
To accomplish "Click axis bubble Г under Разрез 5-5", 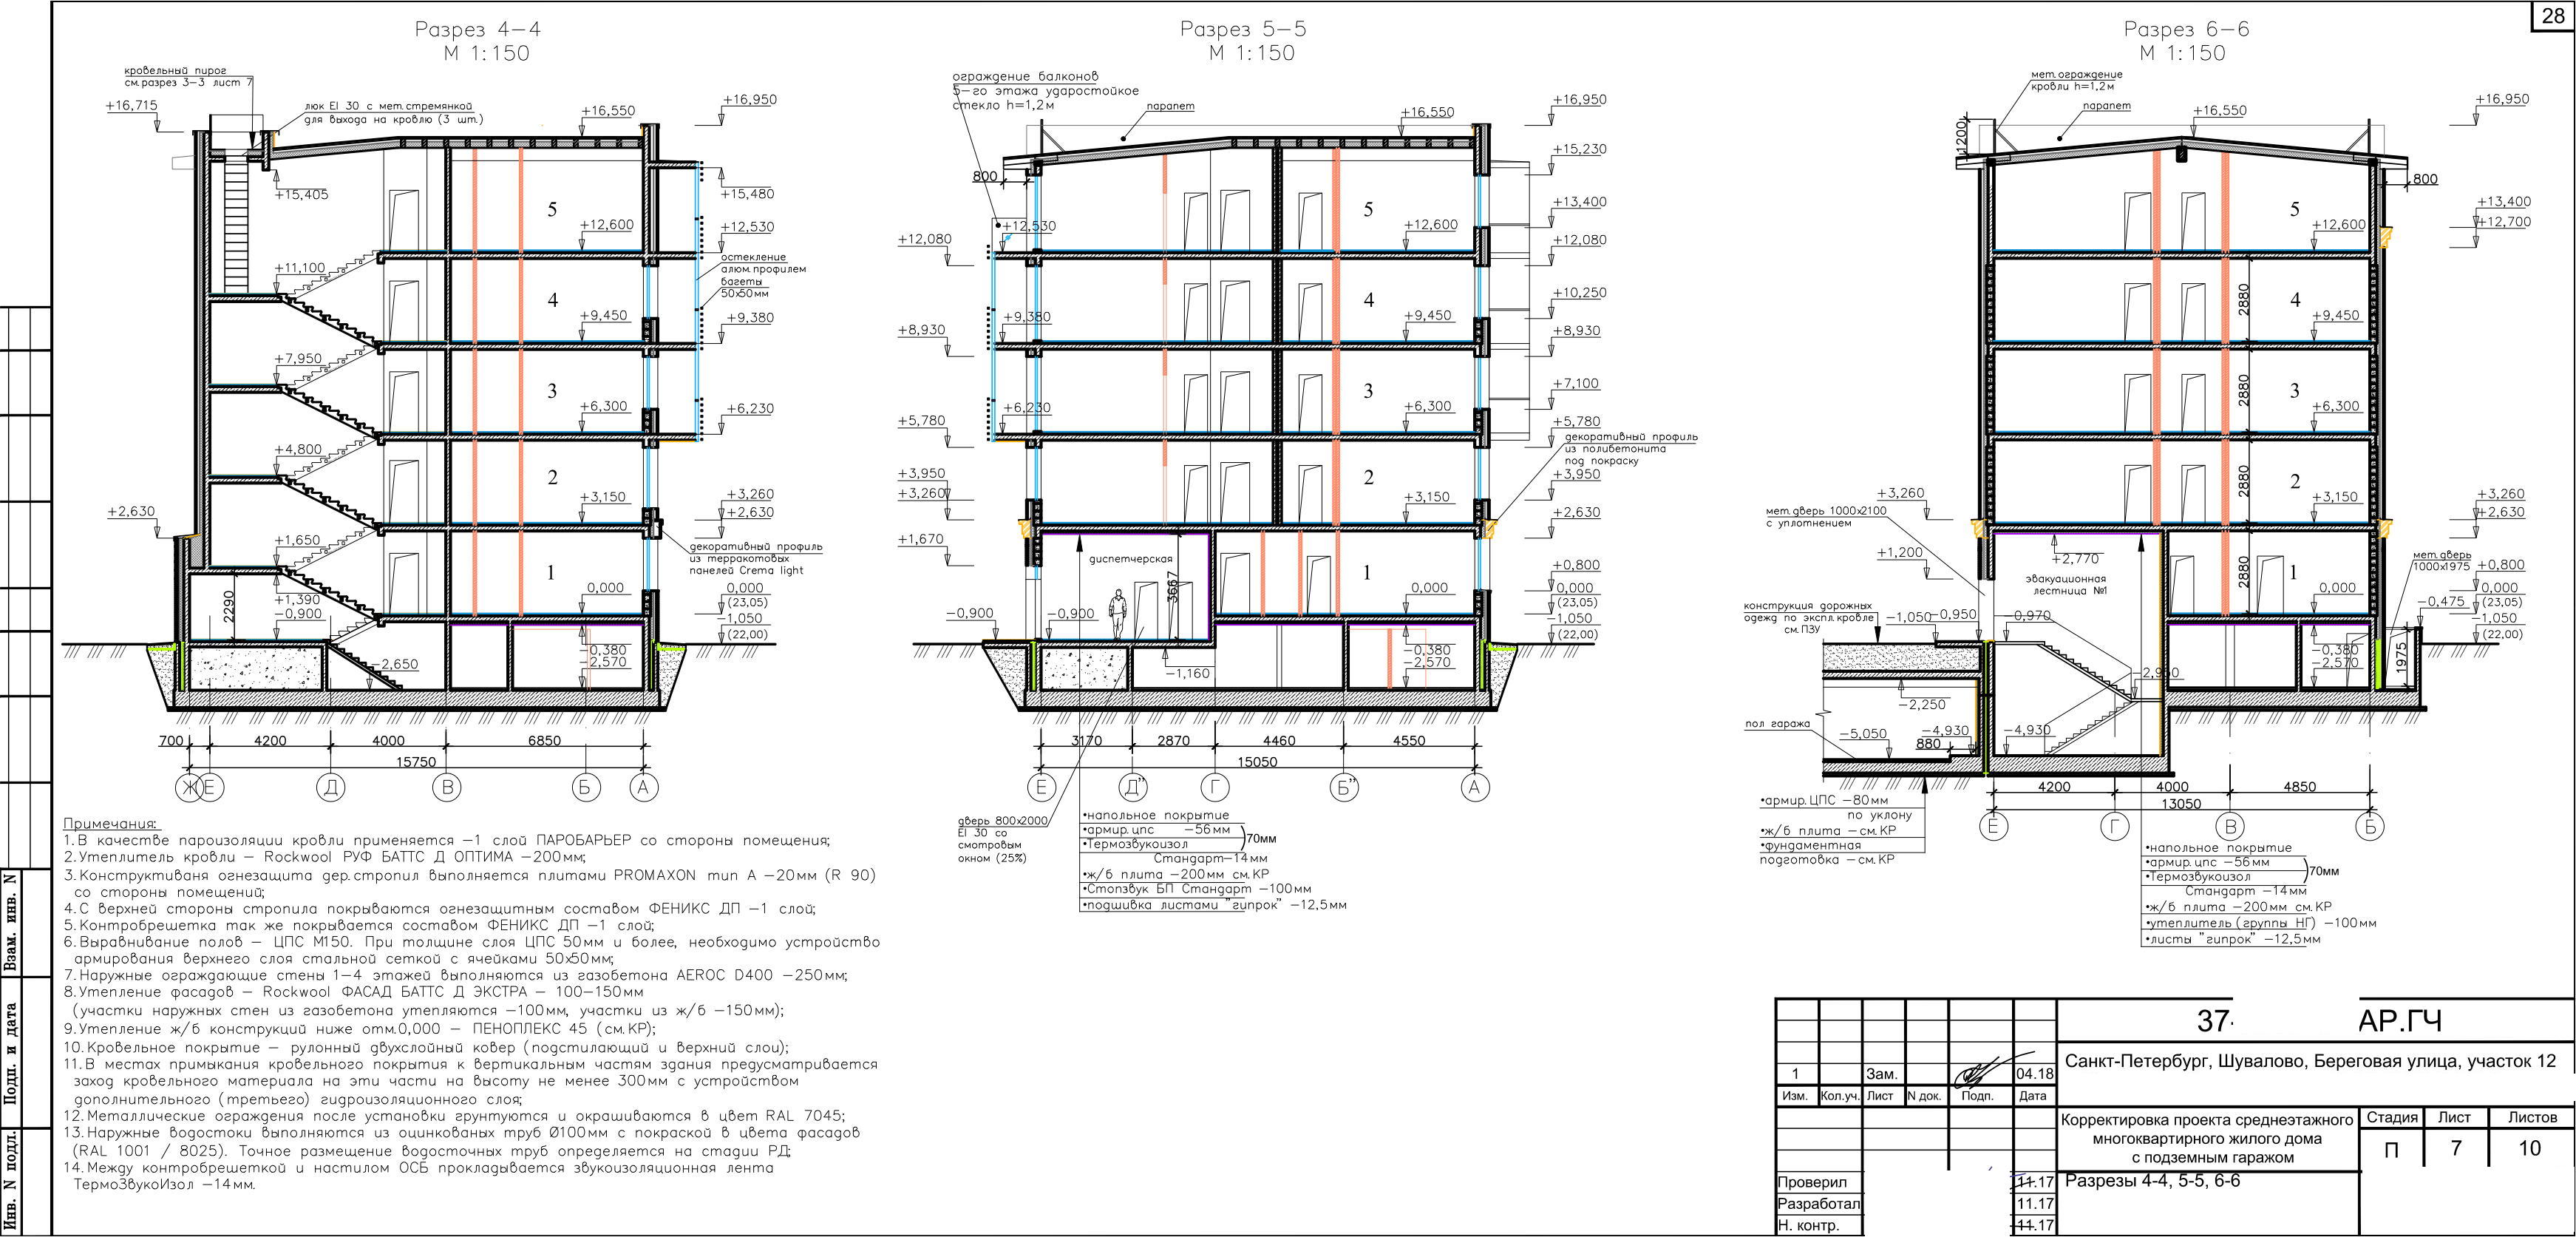I will click(1214, 788).
